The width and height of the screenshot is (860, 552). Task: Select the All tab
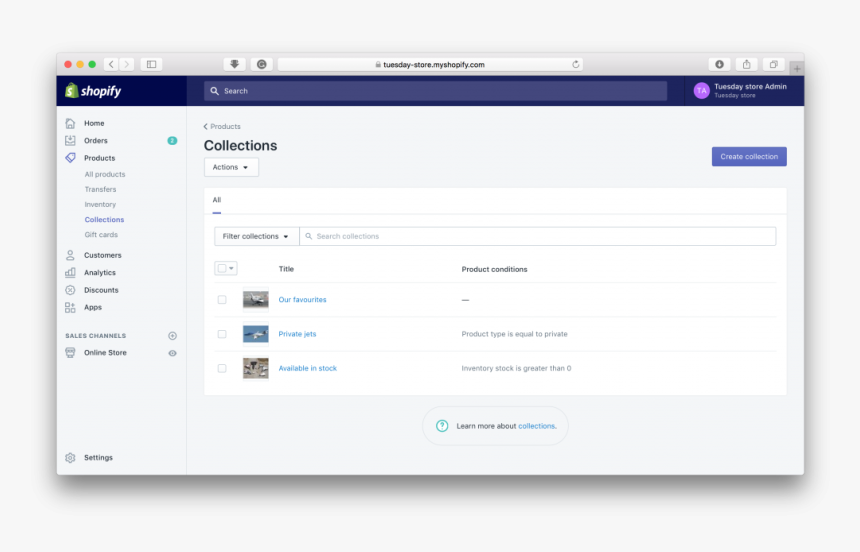click(x=216, y=200)
